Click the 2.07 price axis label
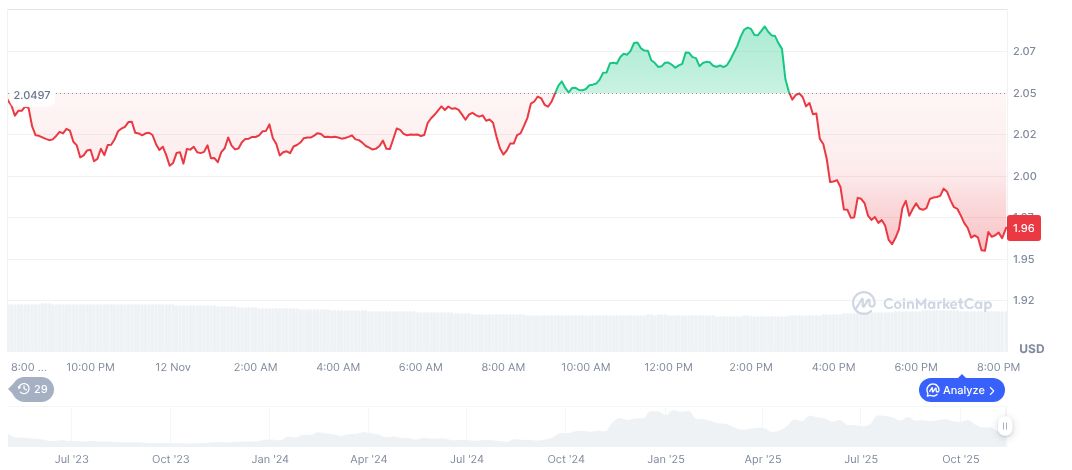This screenshot has height=470, width=1072. pyautogui.click(x=1023, y=51)
